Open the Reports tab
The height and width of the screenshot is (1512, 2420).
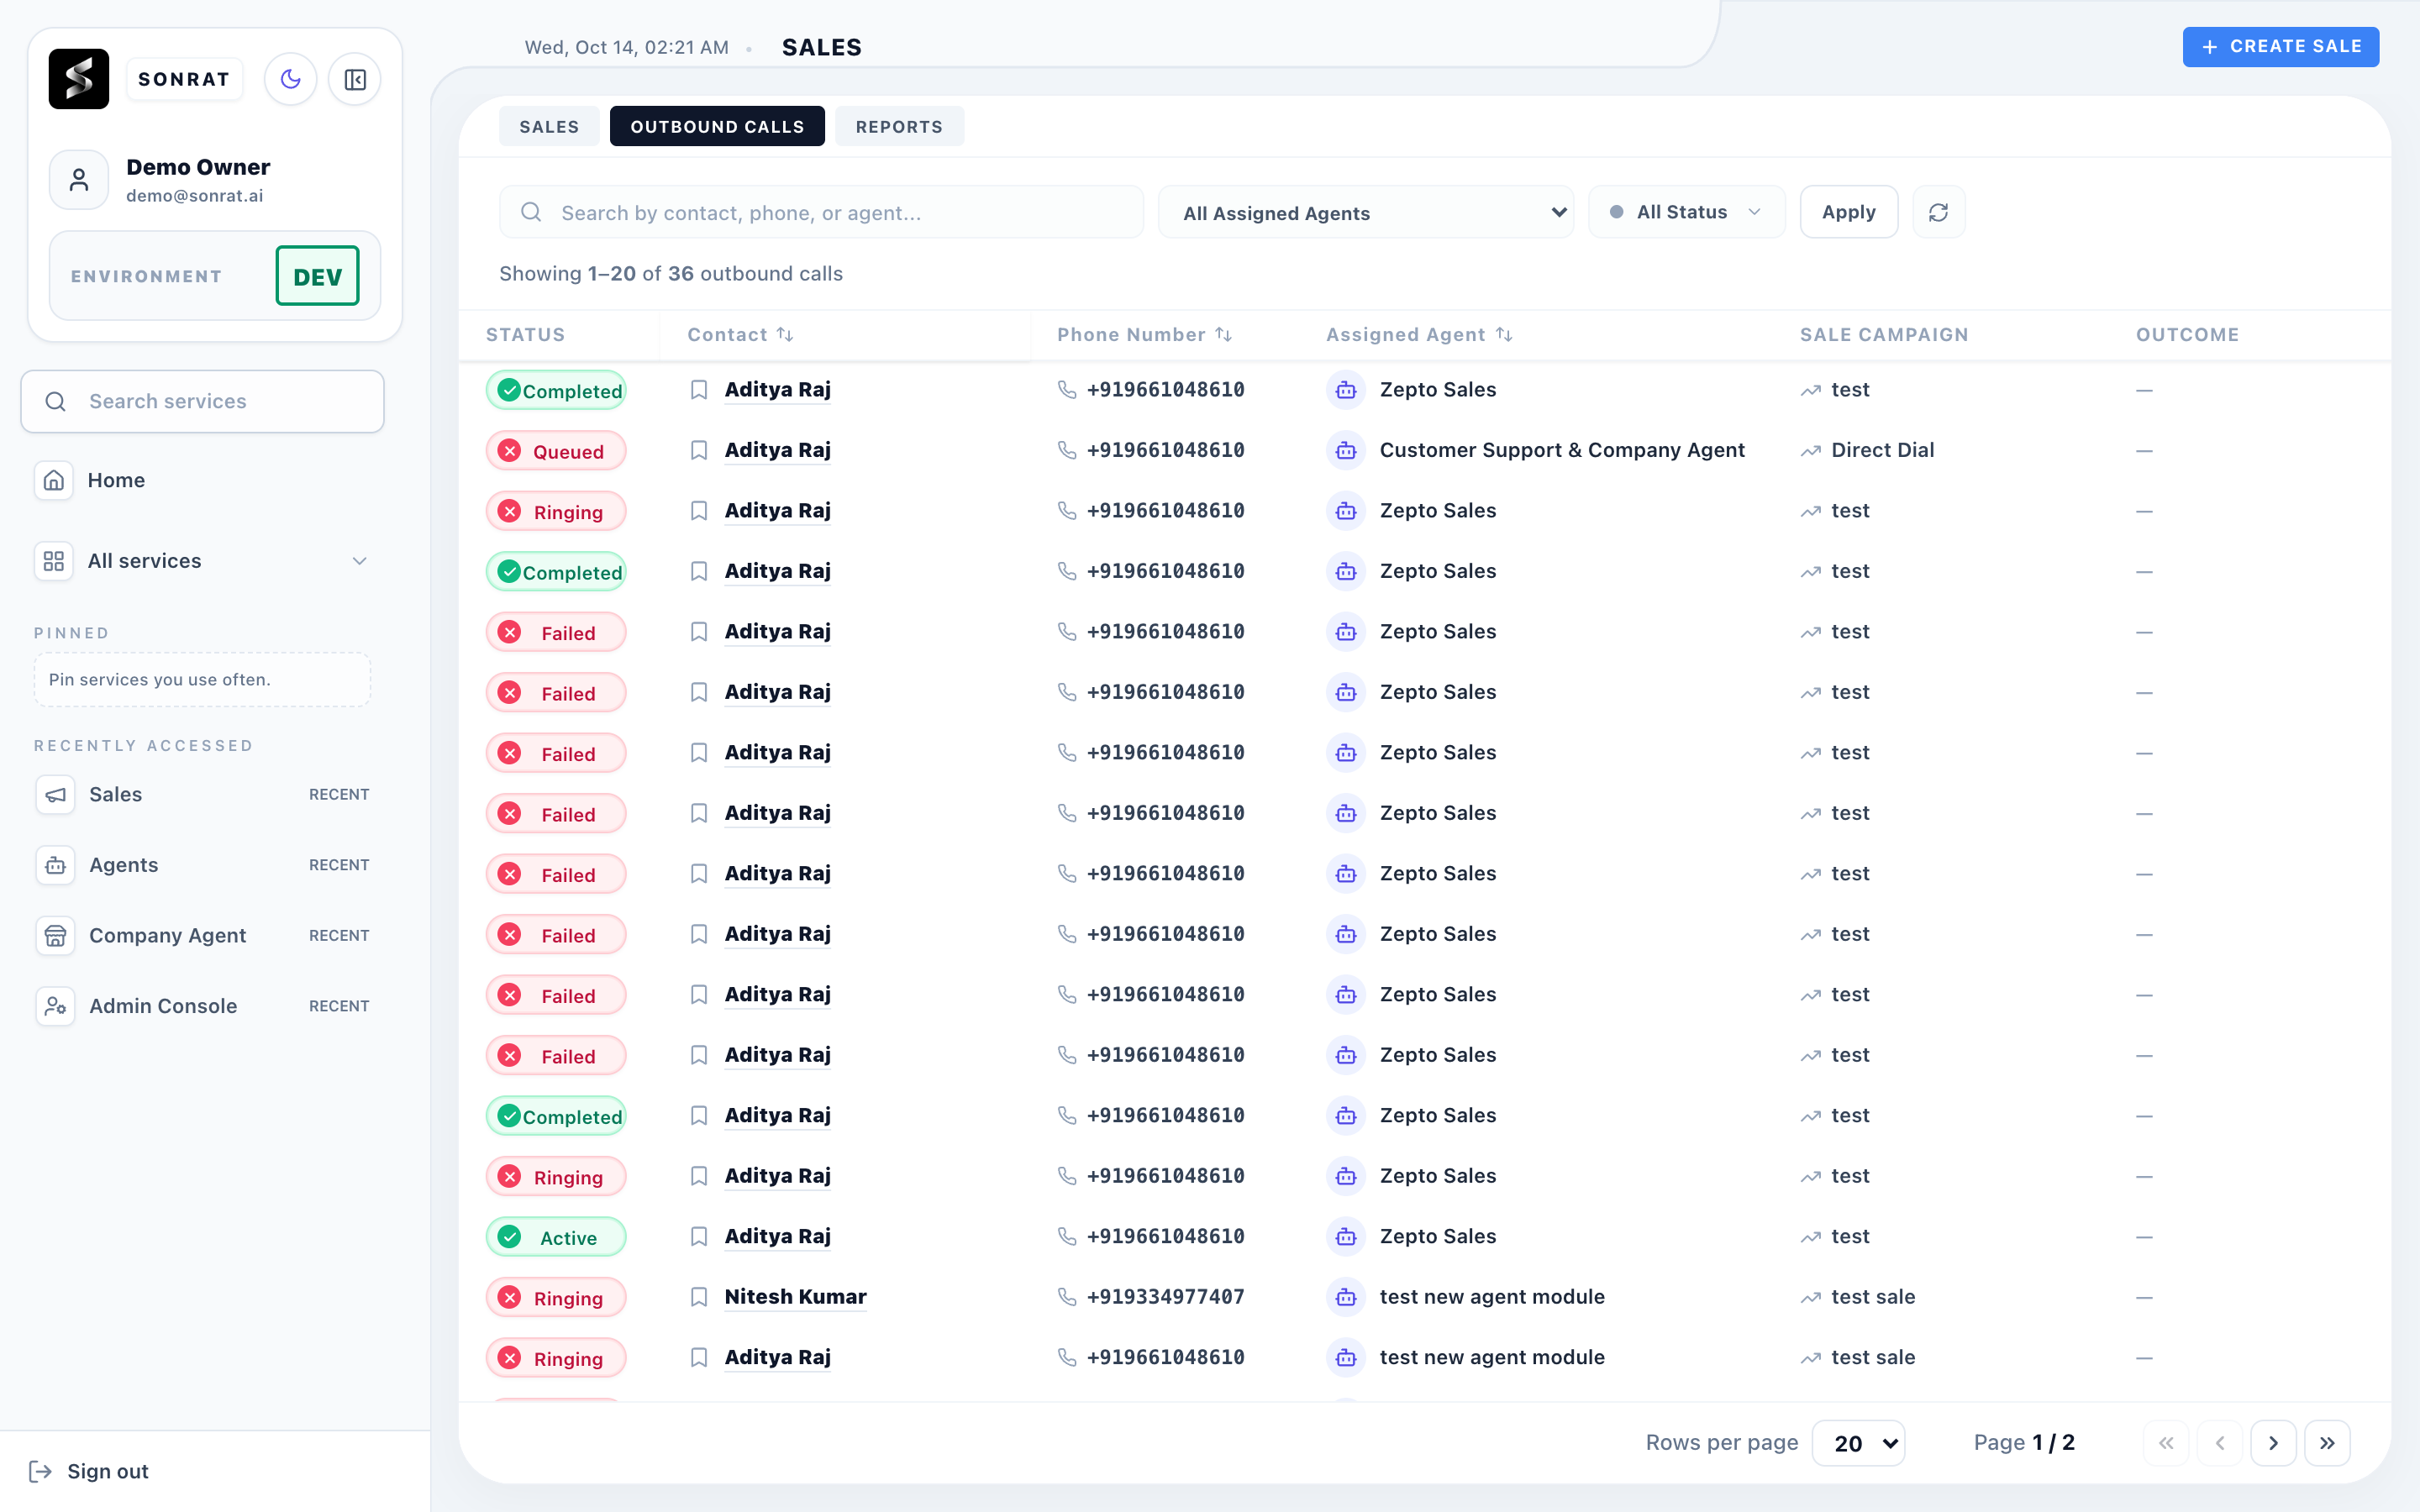(899, 127)
